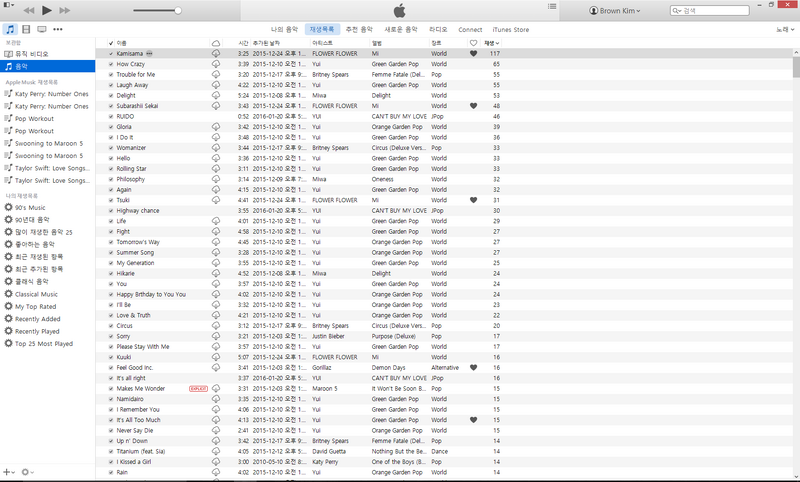Open the 라디오 tab
Viewport: 800px width, 482px height.
tap(438, 30)
